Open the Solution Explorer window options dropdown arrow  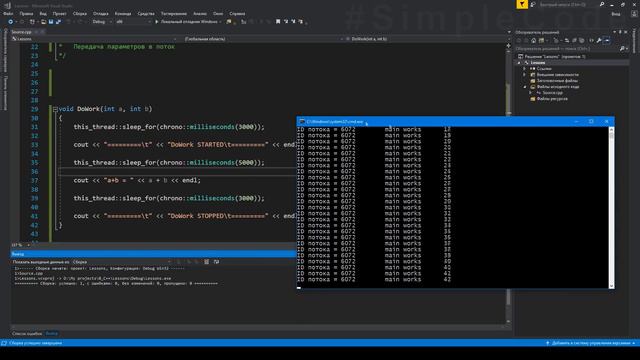pos(615,32)
